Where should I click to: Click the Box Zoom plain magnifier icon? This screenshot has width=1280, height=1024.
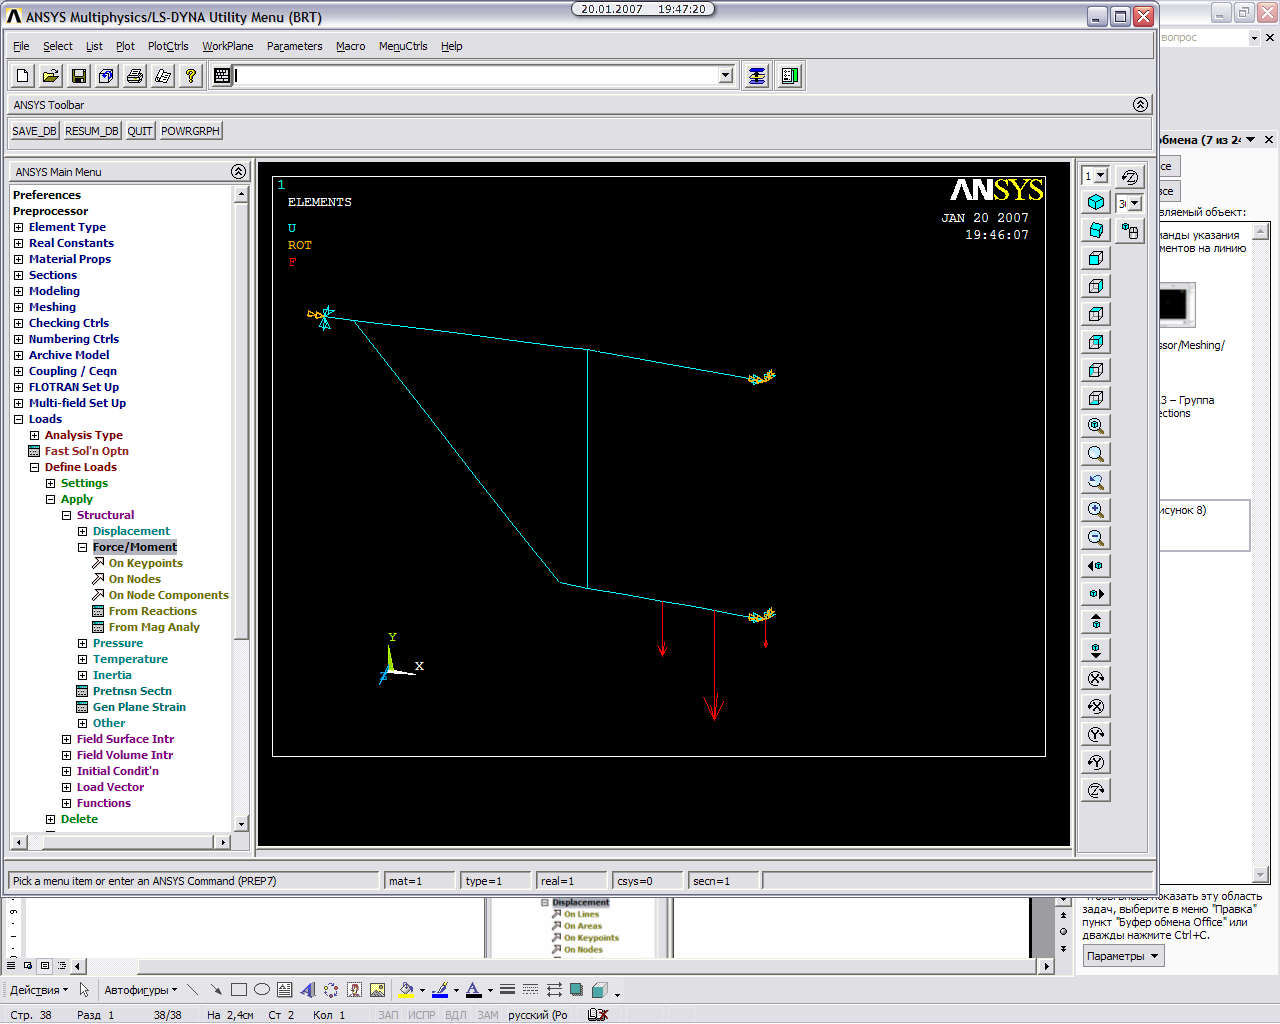(1096, 454)
